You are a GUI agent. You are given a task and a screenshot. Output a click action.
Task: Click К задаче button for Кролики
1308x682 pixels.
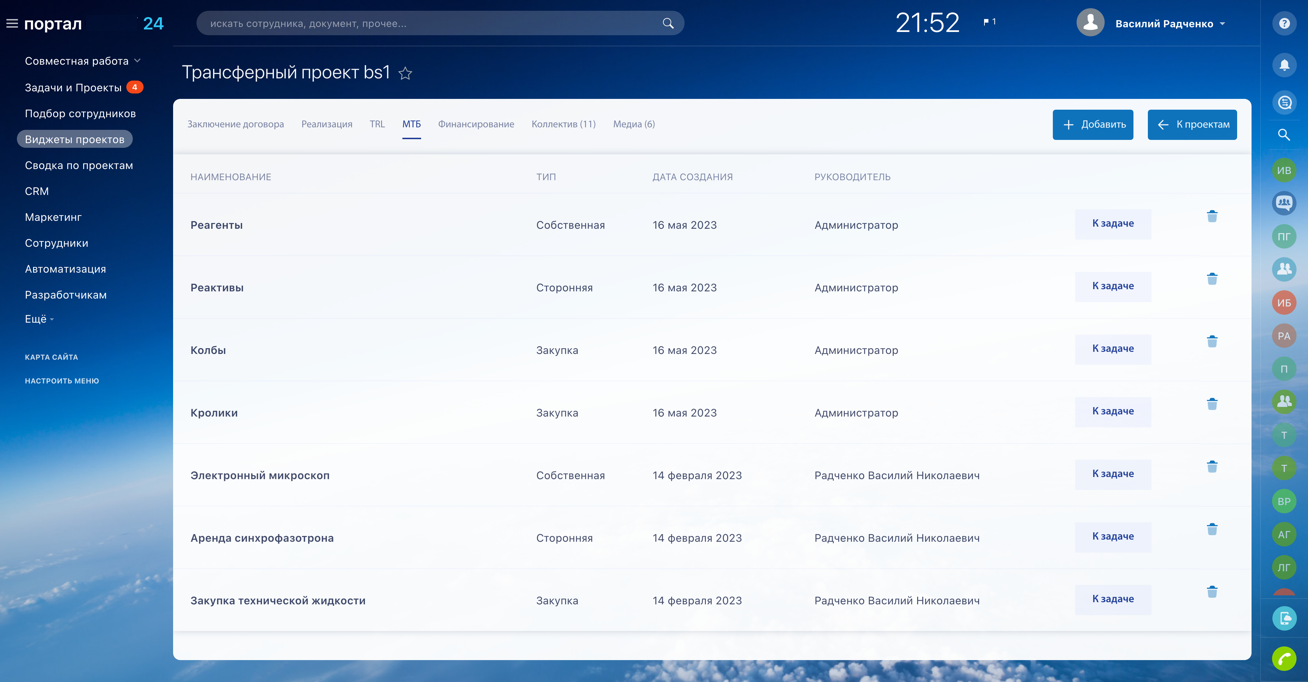(x=1113, y=411)
